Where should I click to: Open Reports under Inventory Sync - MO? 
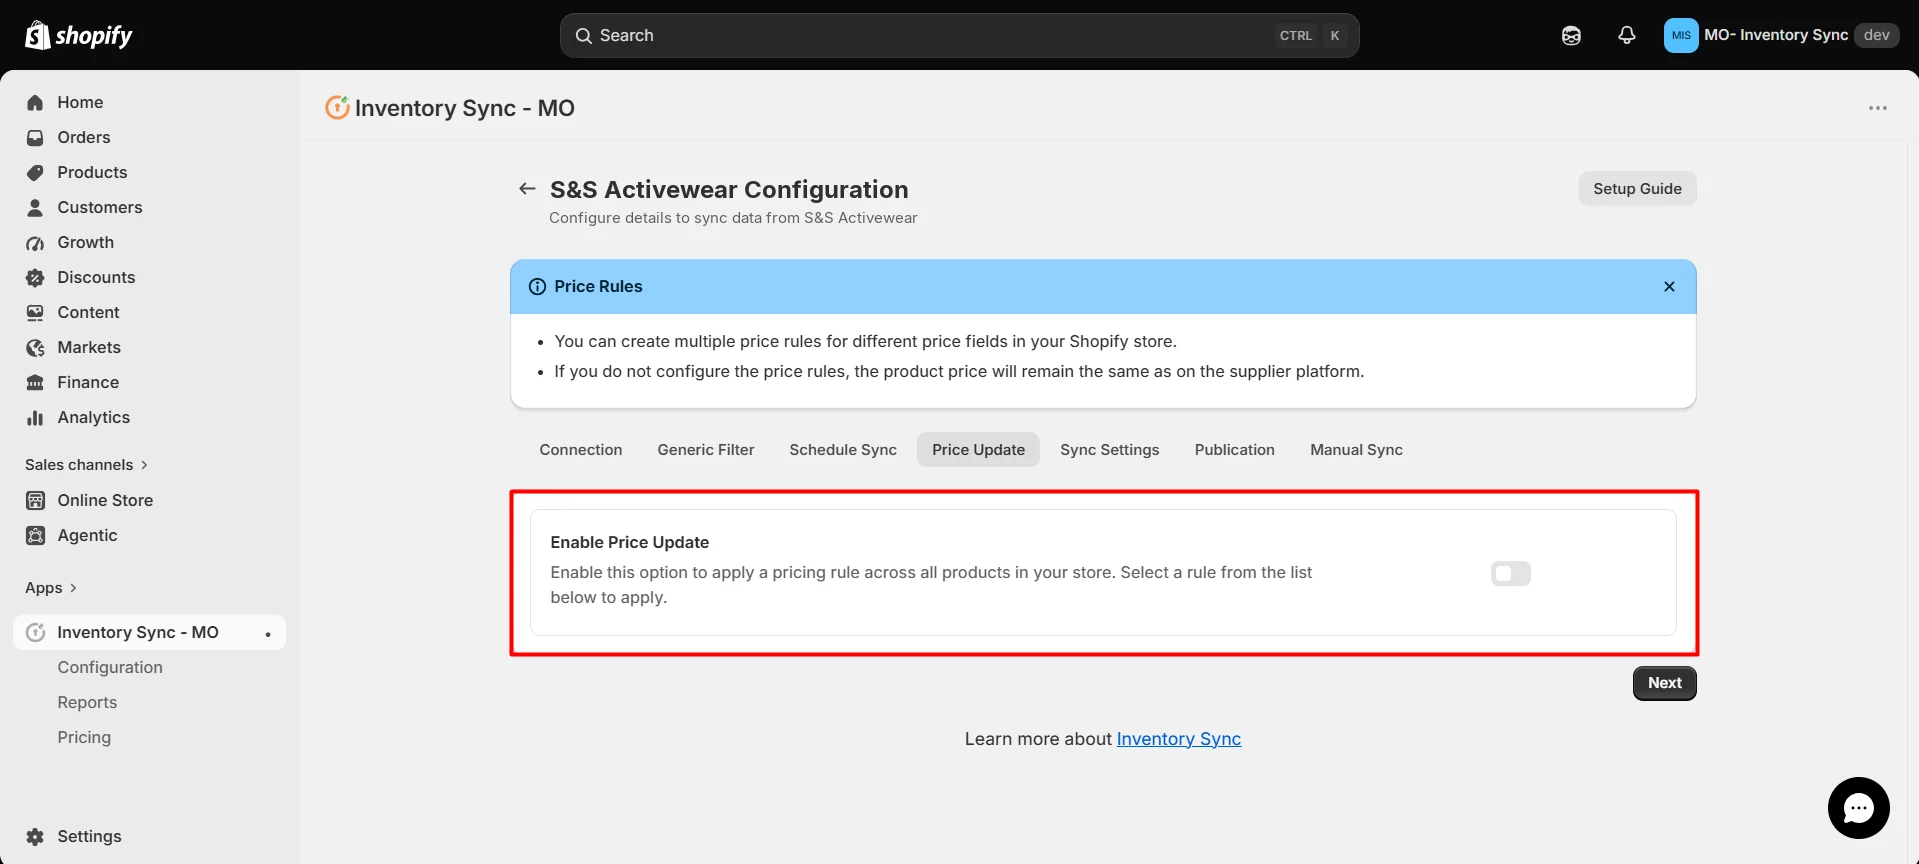click(x=87, y=703)
